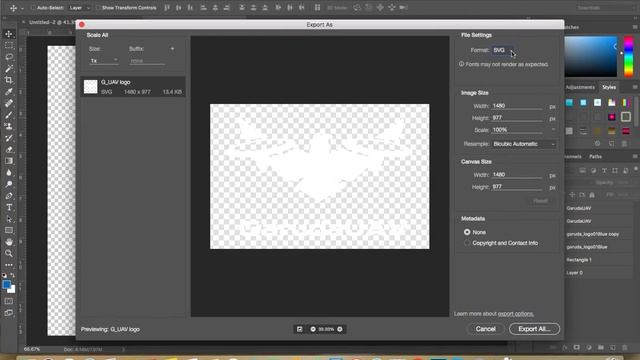The image size is (640, 360).
Task: Select the Brush tool
Action: (x=9, y=115)
